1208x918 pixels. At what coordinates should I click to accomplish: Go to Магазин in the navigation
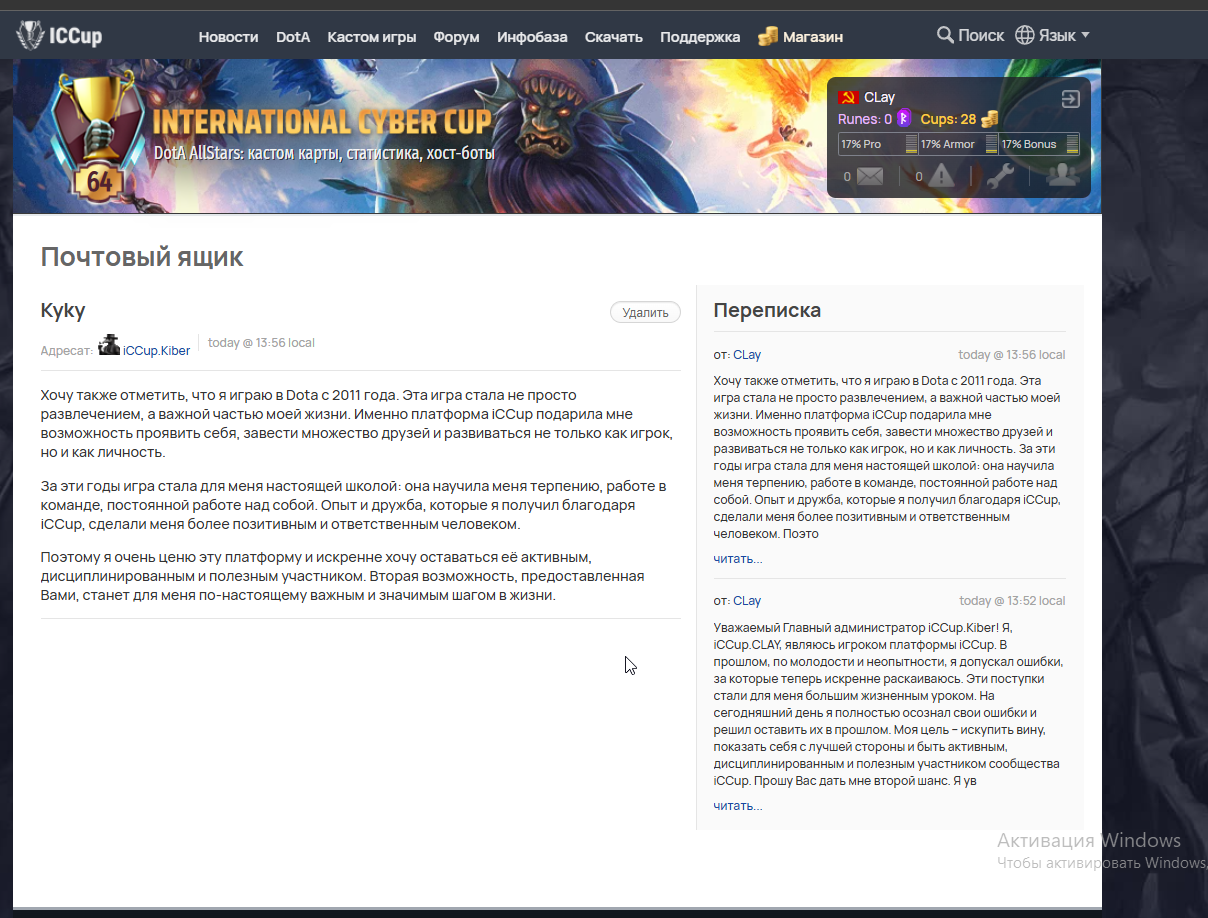pyautogui.click(x=800, y=36)
